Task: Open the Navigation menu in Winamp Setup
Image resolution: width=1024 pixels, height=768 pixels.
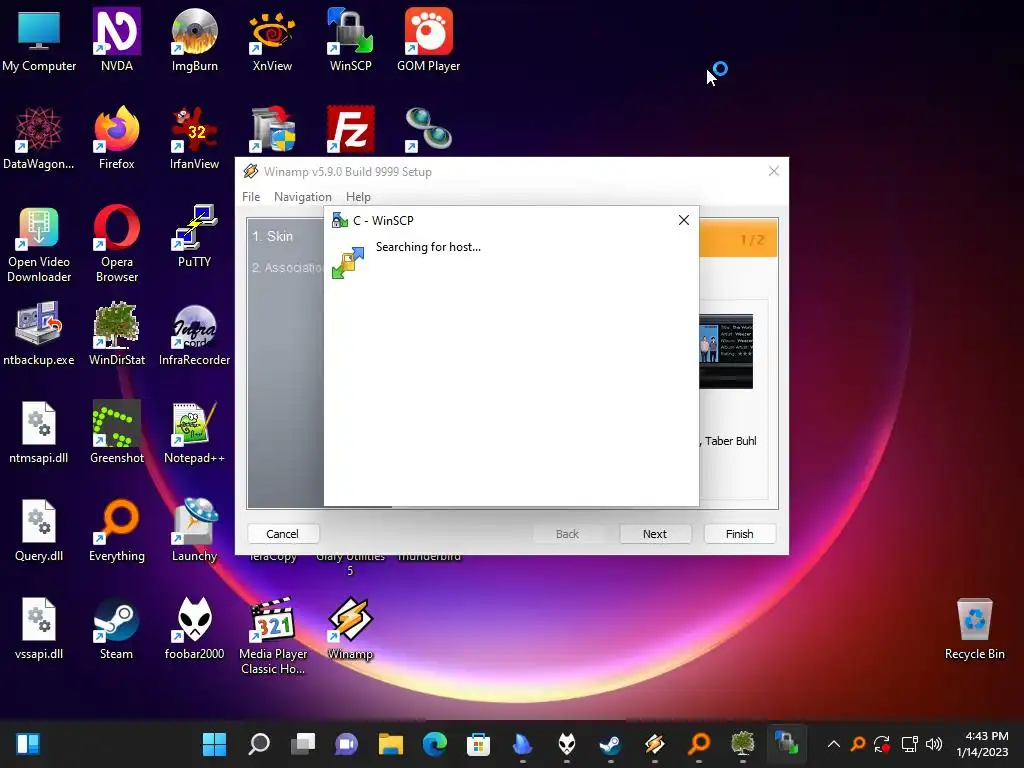Action: coord(302,197)
